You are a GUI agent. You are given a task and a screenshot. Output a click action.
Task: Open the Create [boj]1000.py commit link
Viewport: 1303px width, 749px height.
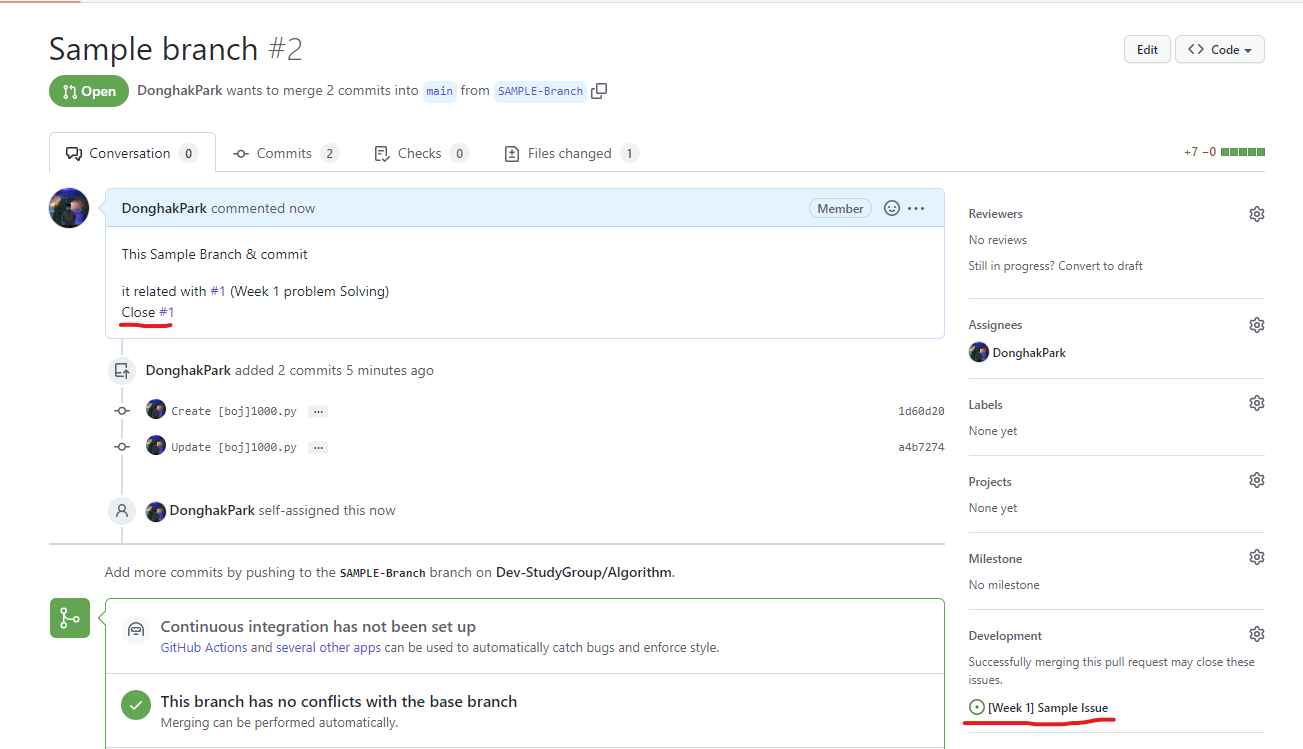click(234, 411)
